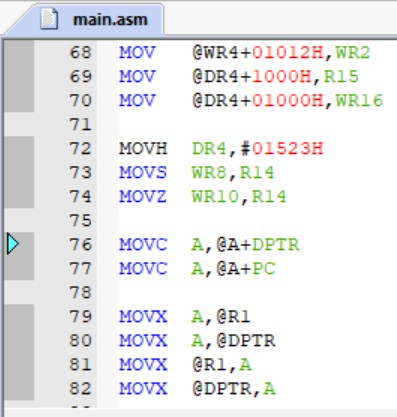Click line number 81
The image size is (397, 417).
(80, 365)
